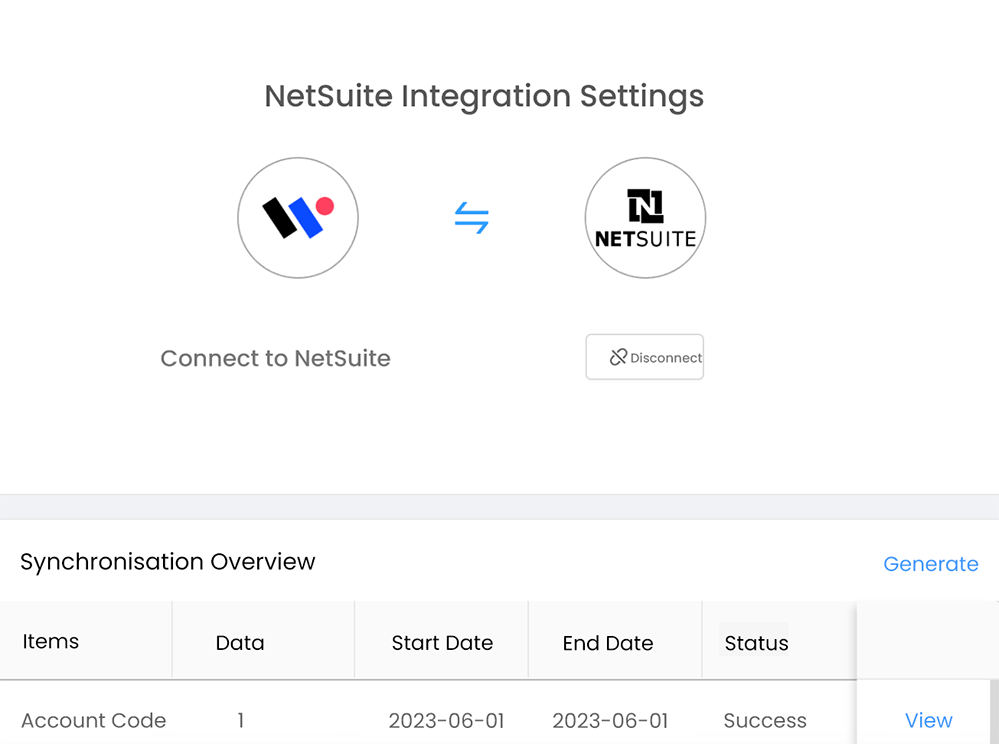Click the Connect to NetSuite label

[275, 358]
